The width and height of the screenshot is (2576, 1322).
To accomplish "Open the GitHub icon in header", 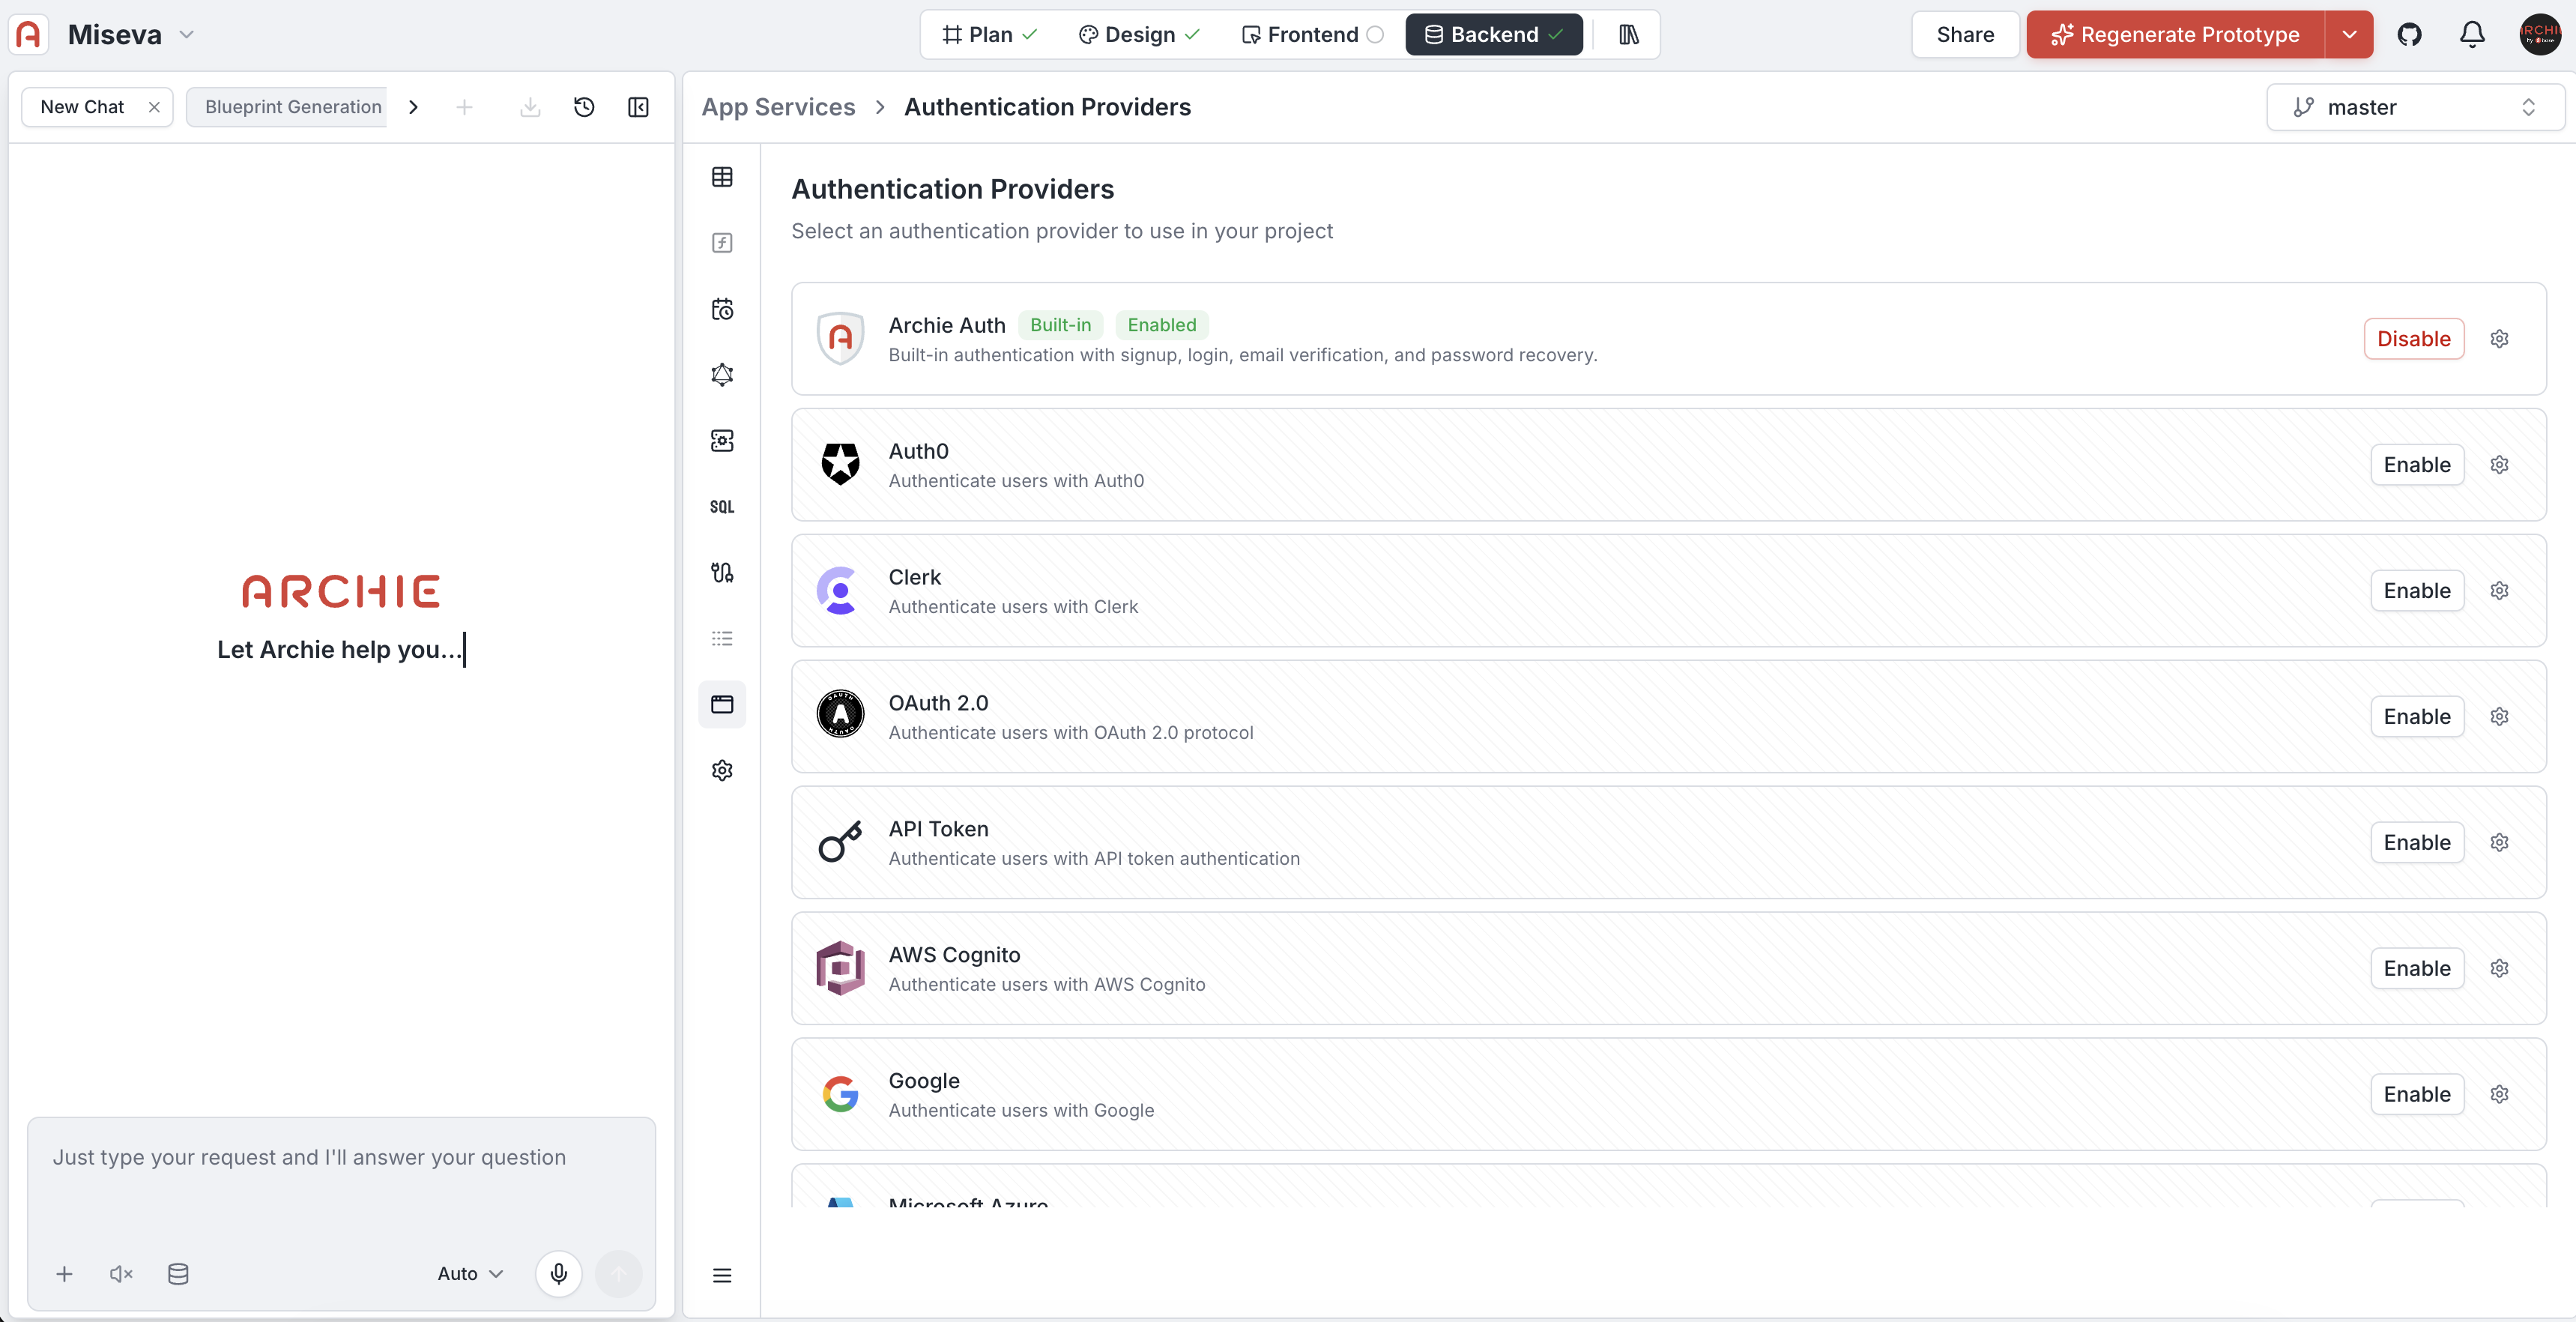I will 2410,34.
